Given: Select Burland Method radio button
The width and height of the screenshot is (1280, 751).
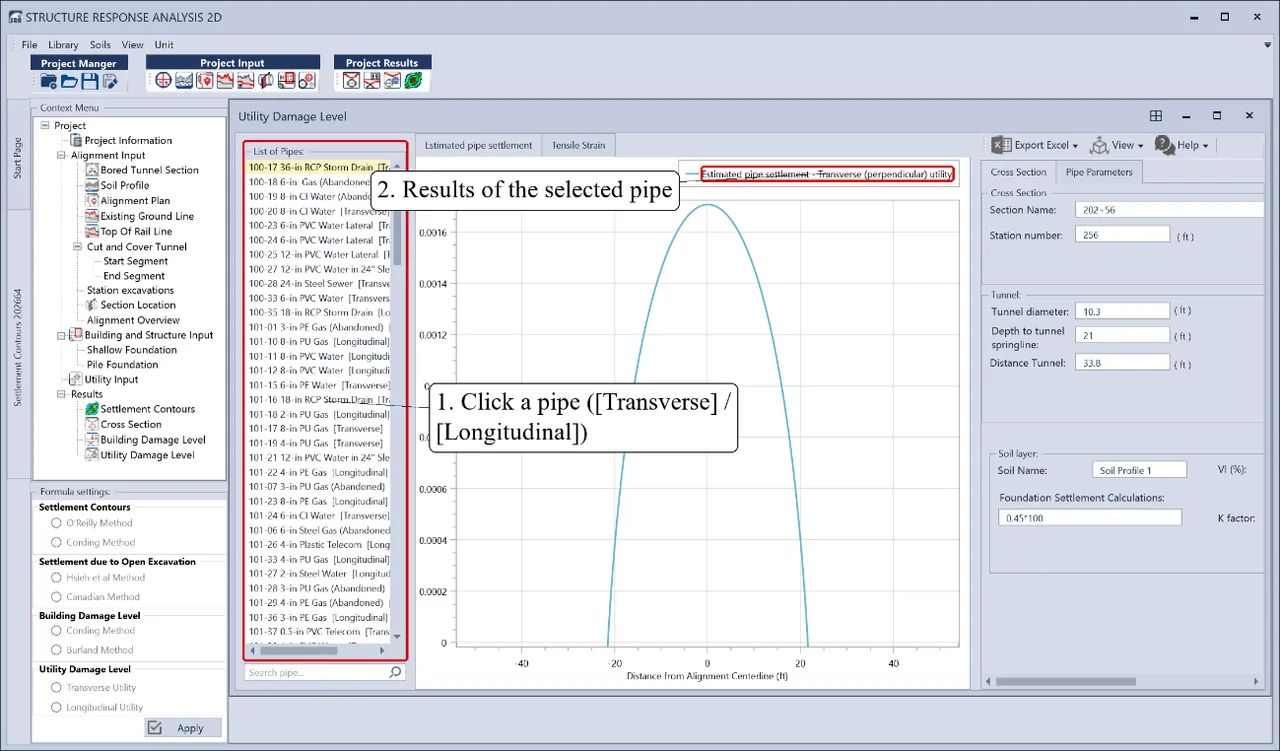Looking at the screenshot, I should coord(57,650).
